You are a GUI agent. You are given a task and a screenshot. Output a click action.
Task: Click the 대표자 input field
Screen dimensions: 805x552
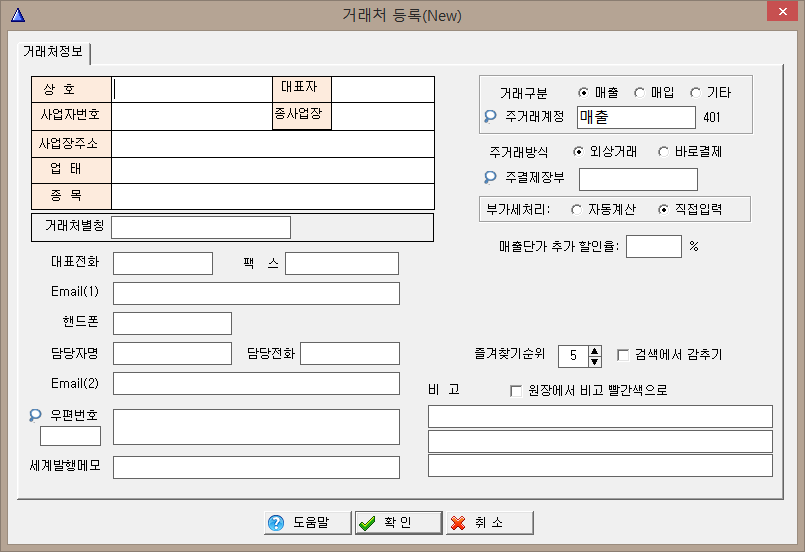[x=382, y=90]
